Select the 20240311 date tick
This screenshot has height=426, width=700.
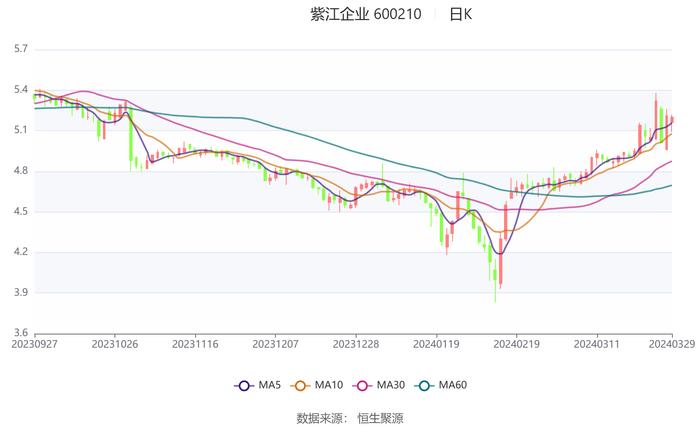tap(596, 343)
